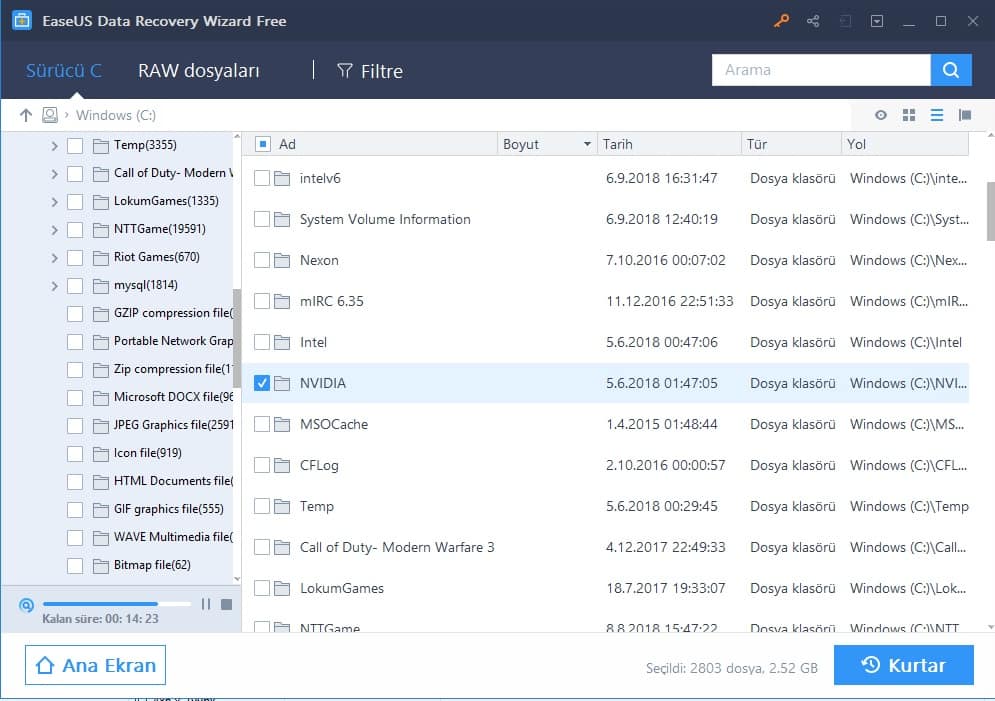Open the Boyut column dropdown arrow

pyautogui.click(x=587, y=145)
